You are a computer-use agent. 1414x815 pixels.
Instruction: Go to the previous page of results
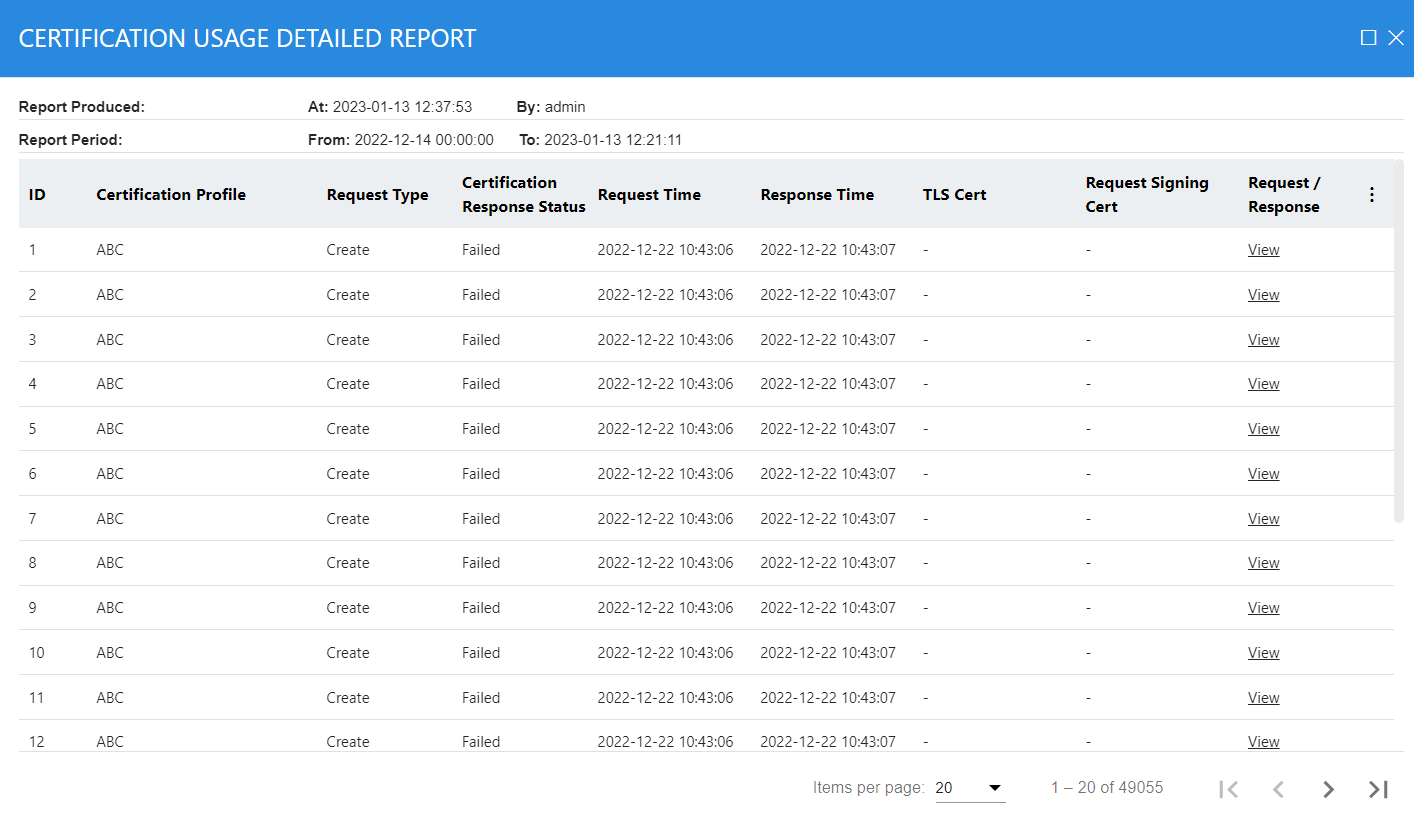click(x=1278, y=789)
